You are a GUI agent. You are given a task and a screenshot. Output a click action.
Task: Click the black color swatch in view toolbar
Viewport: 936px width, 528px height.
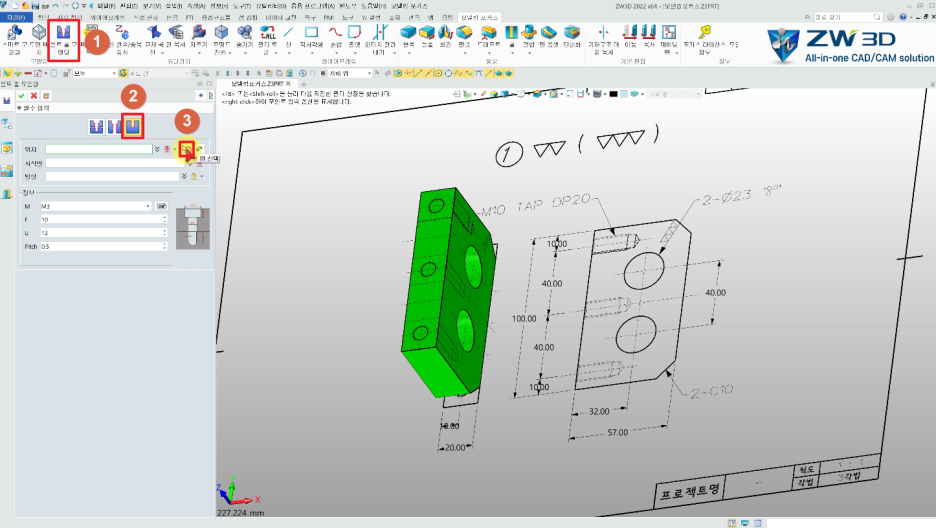tap(613, 94)
